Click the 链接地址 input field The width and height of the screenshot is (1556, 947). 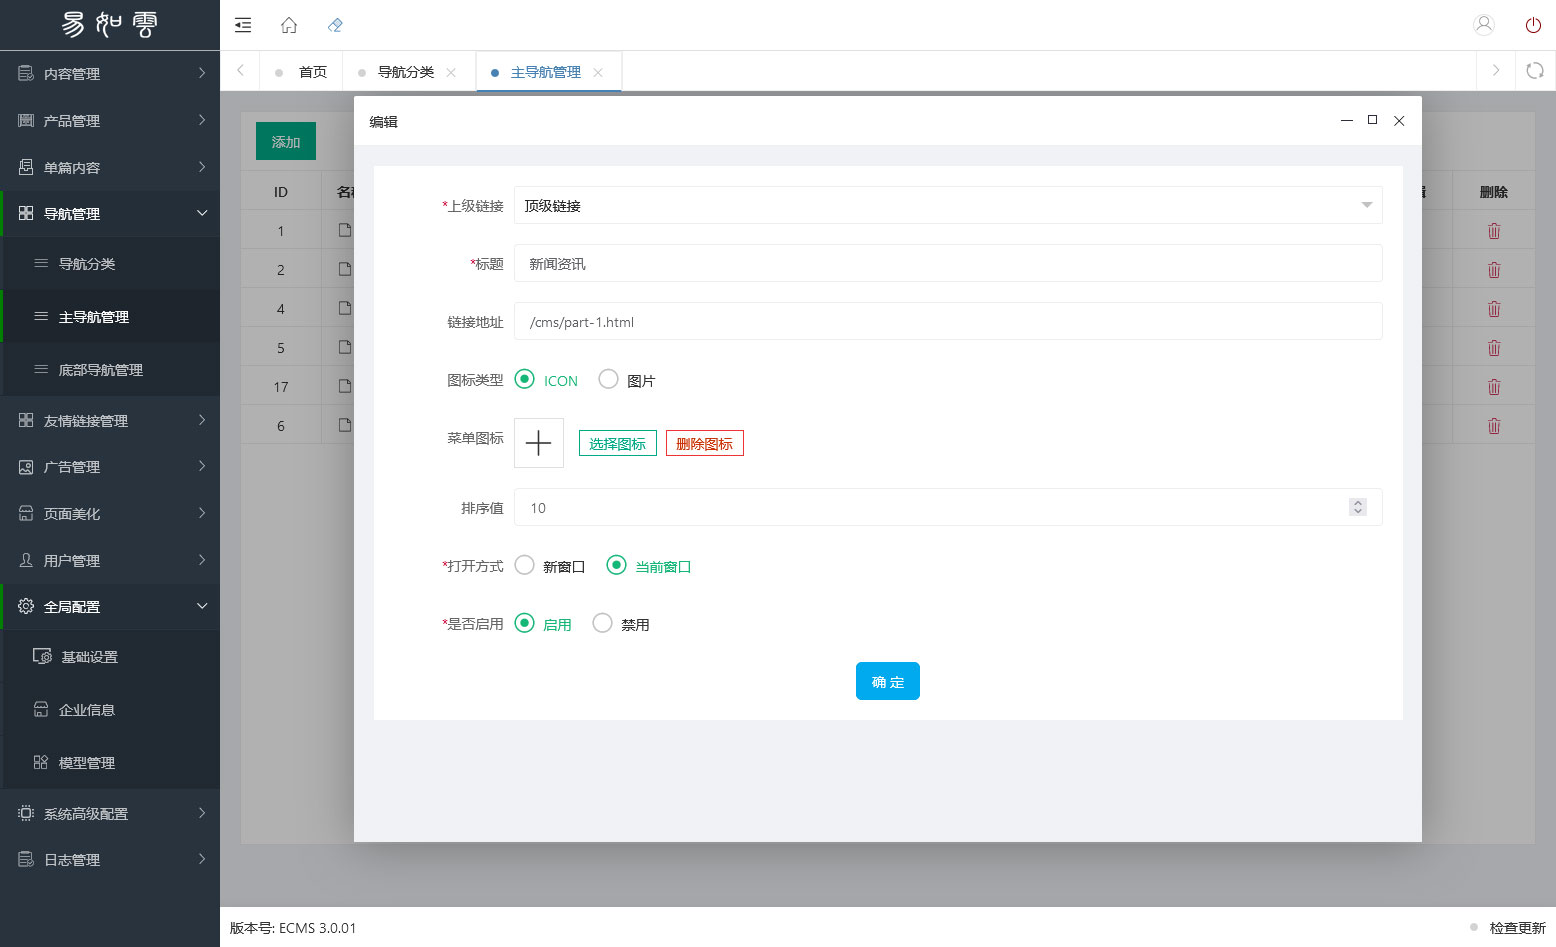tap(947, 321)
